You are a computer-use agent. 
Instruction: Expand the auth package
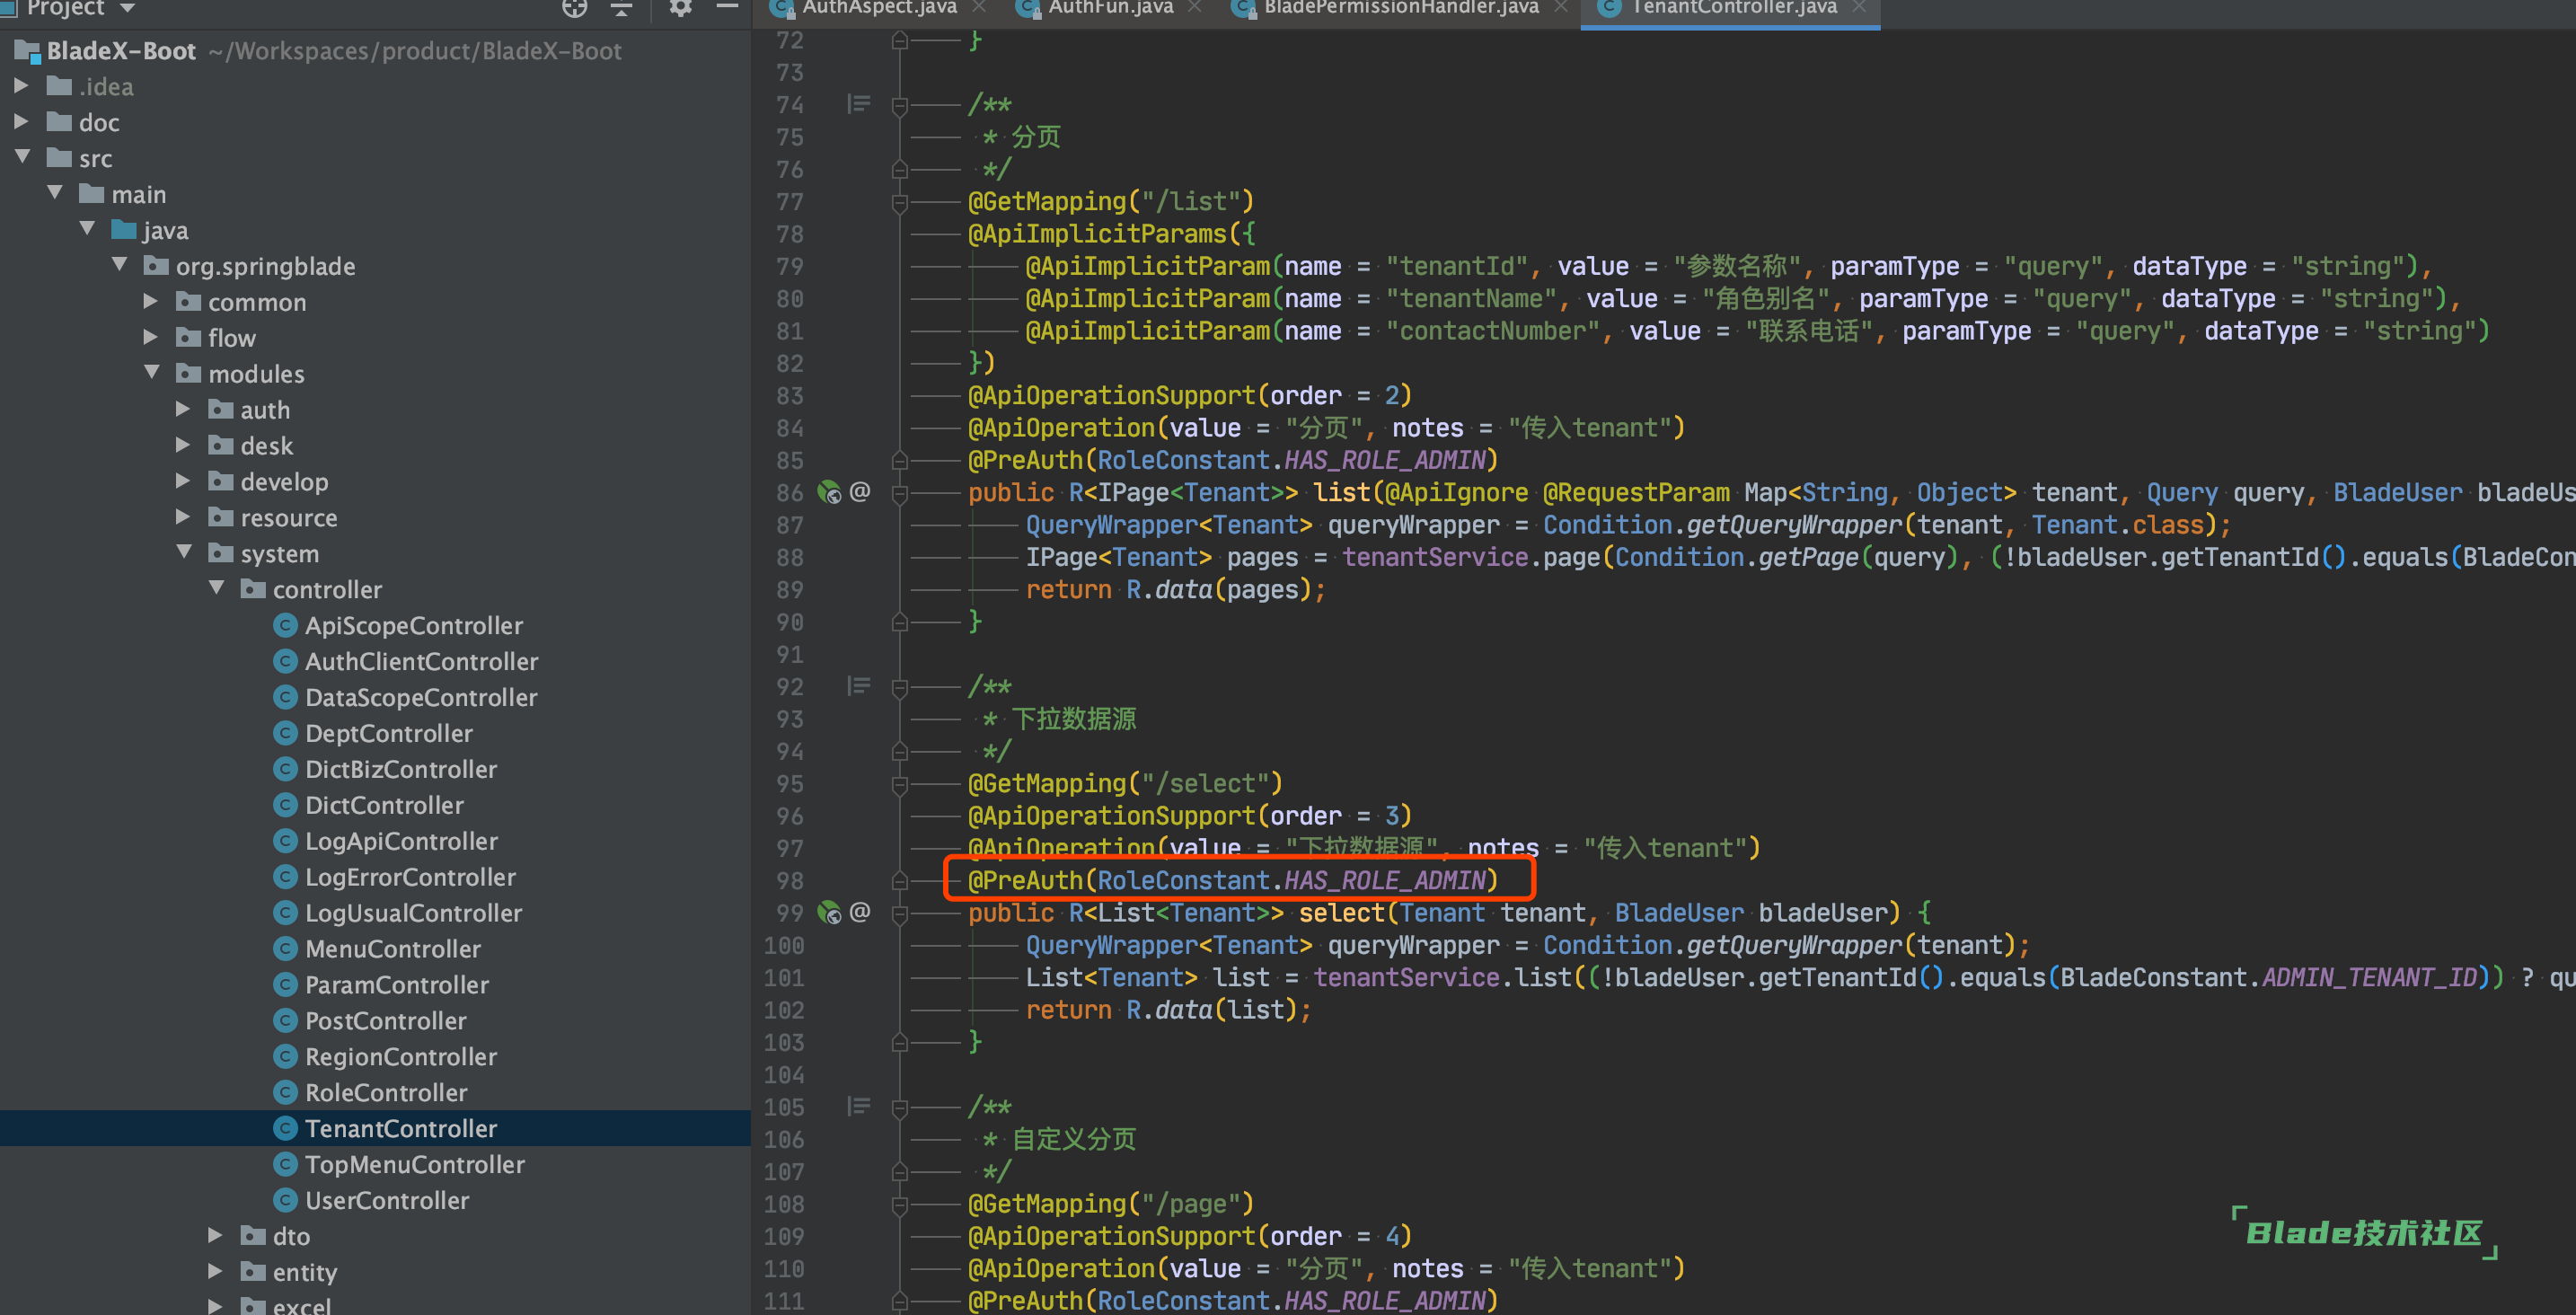[x=183, y=409]
